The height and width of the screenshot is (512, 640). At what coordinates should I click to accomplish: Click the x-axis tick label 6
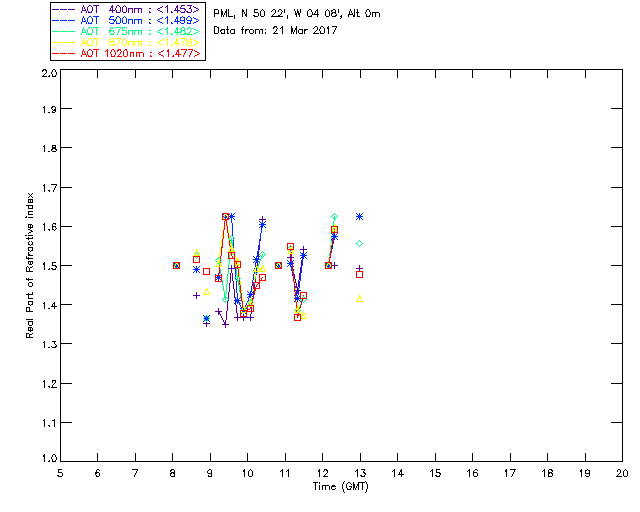pyautogui.click(x=98, y=473)
